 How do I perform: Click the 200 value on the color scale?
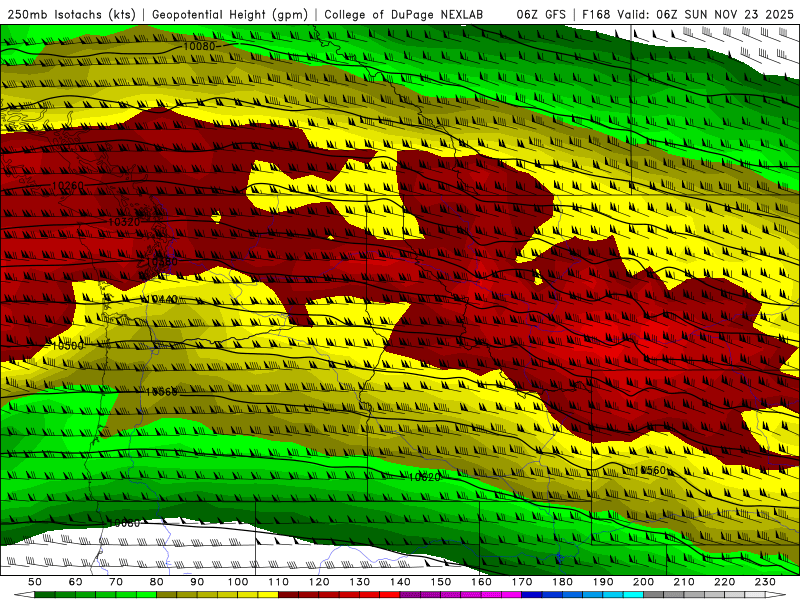click(643, 582)
